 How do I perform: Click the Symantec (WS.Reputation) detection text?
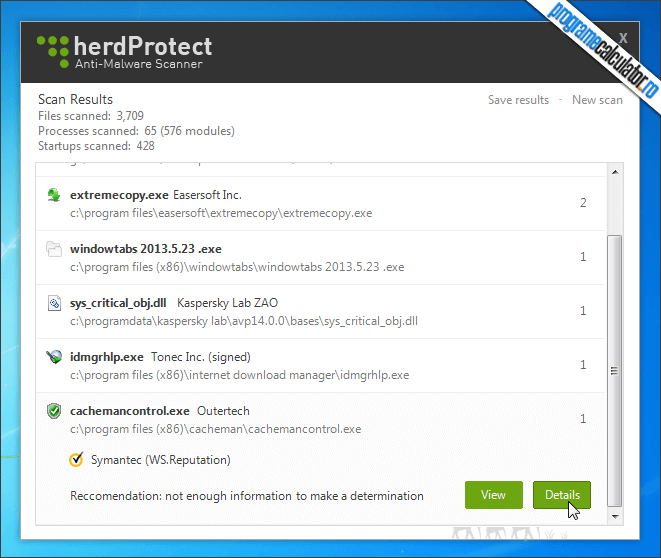point(161,460)
